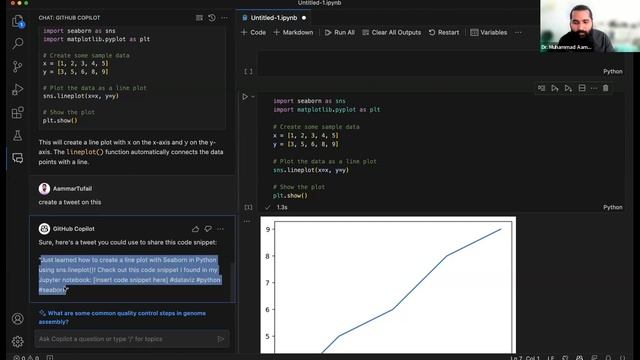Open Copilot chat panel more actions

click(x=224, y=18)
